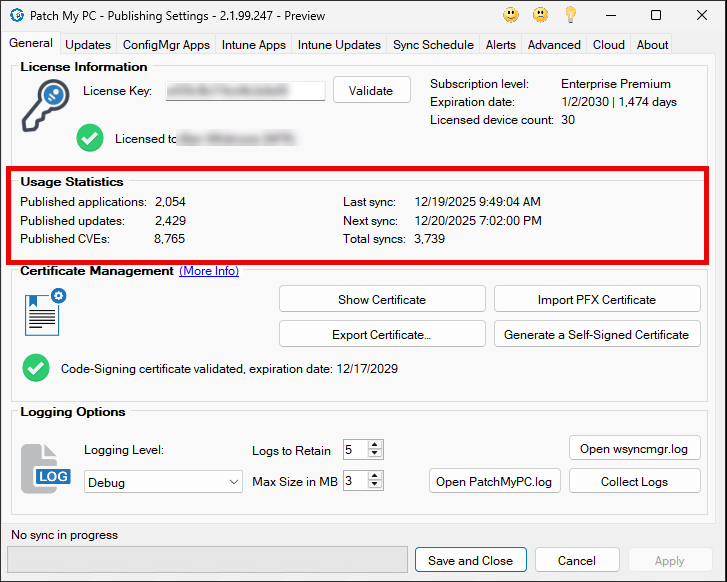Click Save and Close button
727x582 pixels.
(470, 561)
